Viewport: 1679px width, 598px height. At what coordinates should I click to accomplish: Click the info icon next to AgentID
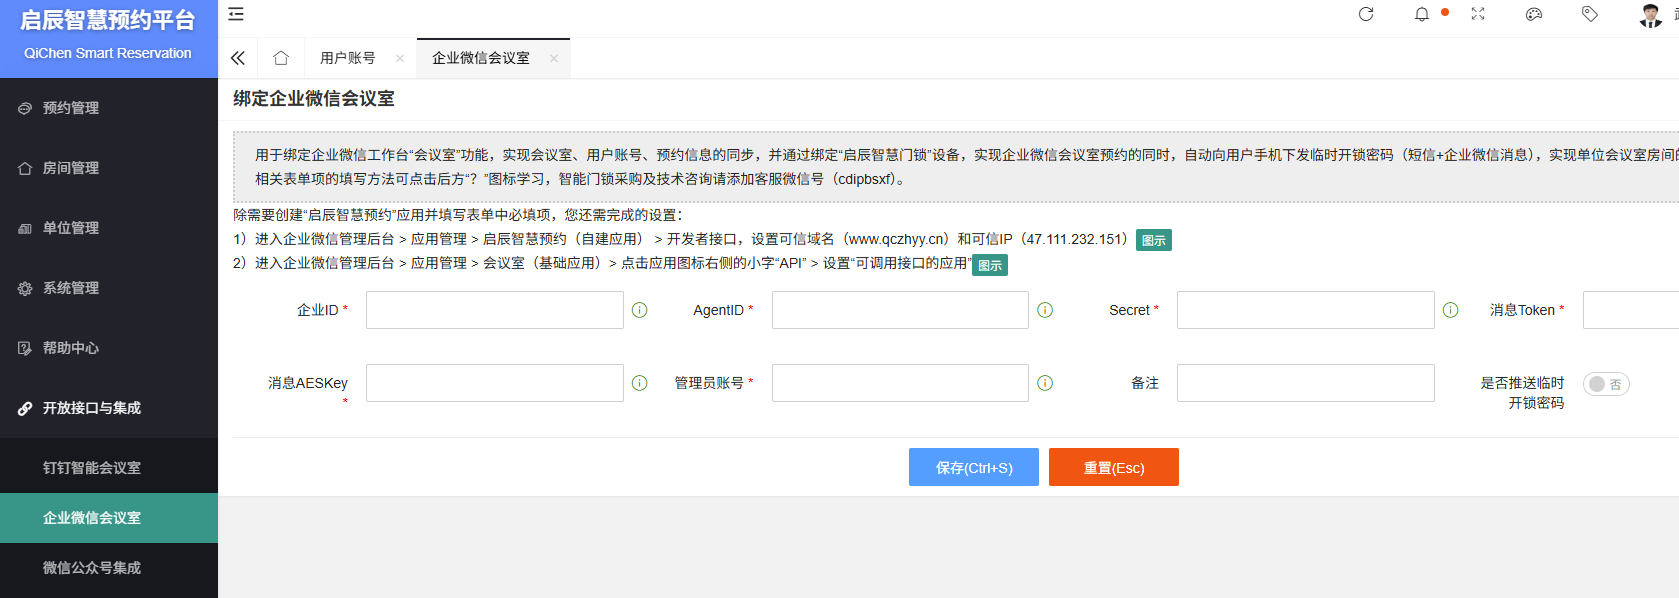tap(1045, 310)
